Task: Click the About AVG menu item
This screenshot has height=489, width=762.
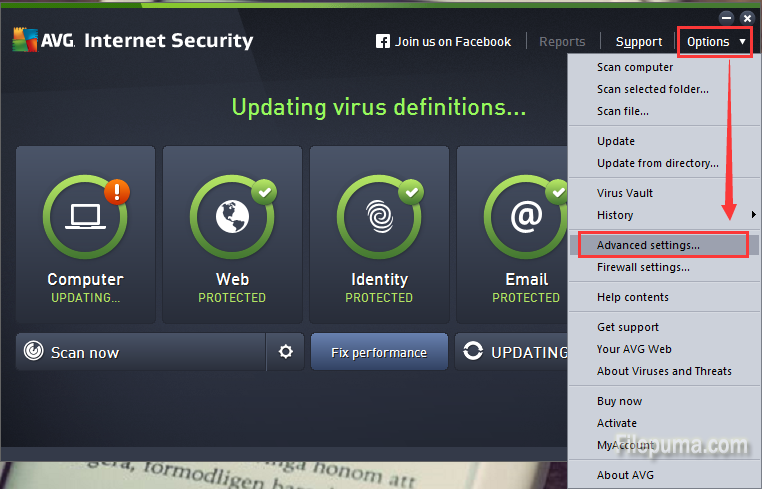Action: tap(625, 475)
